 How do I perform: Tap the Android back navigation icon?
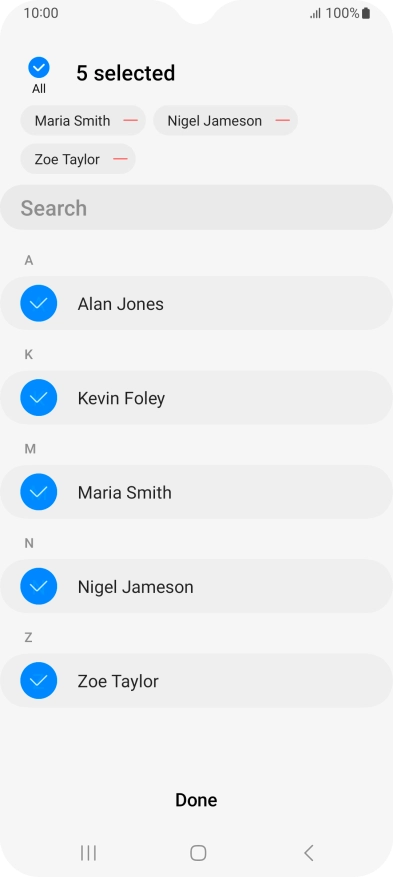pyautogui.click(x=309, y=853)
